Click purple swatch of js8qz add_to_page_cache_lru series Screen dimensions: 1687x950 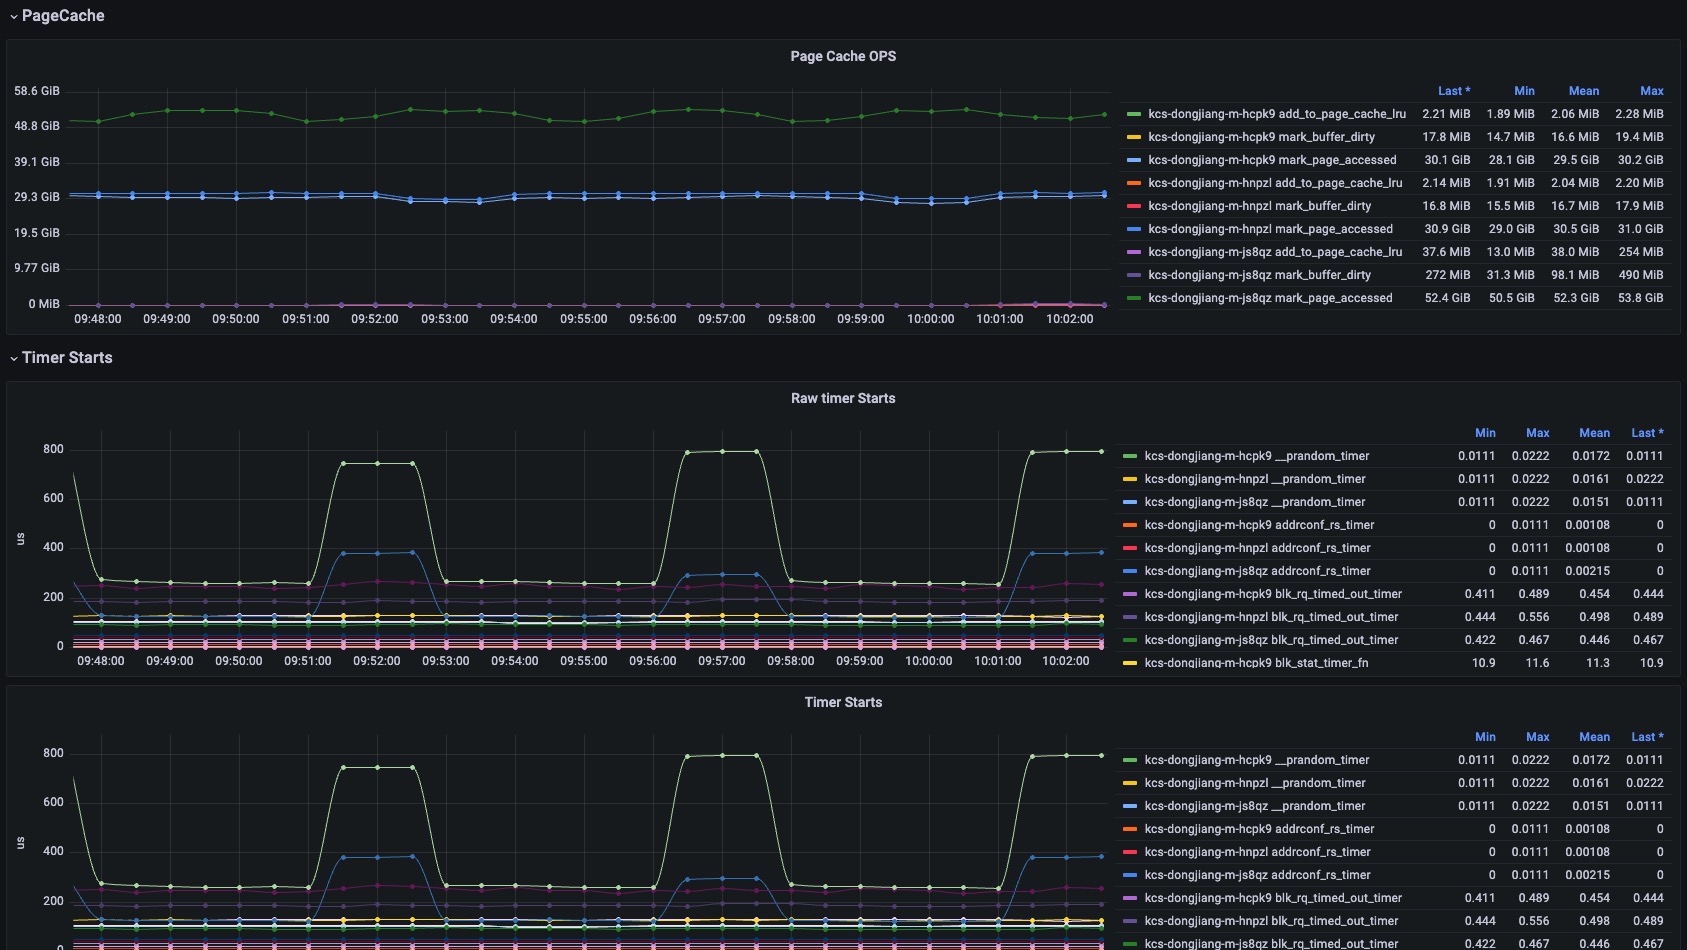1134,252
